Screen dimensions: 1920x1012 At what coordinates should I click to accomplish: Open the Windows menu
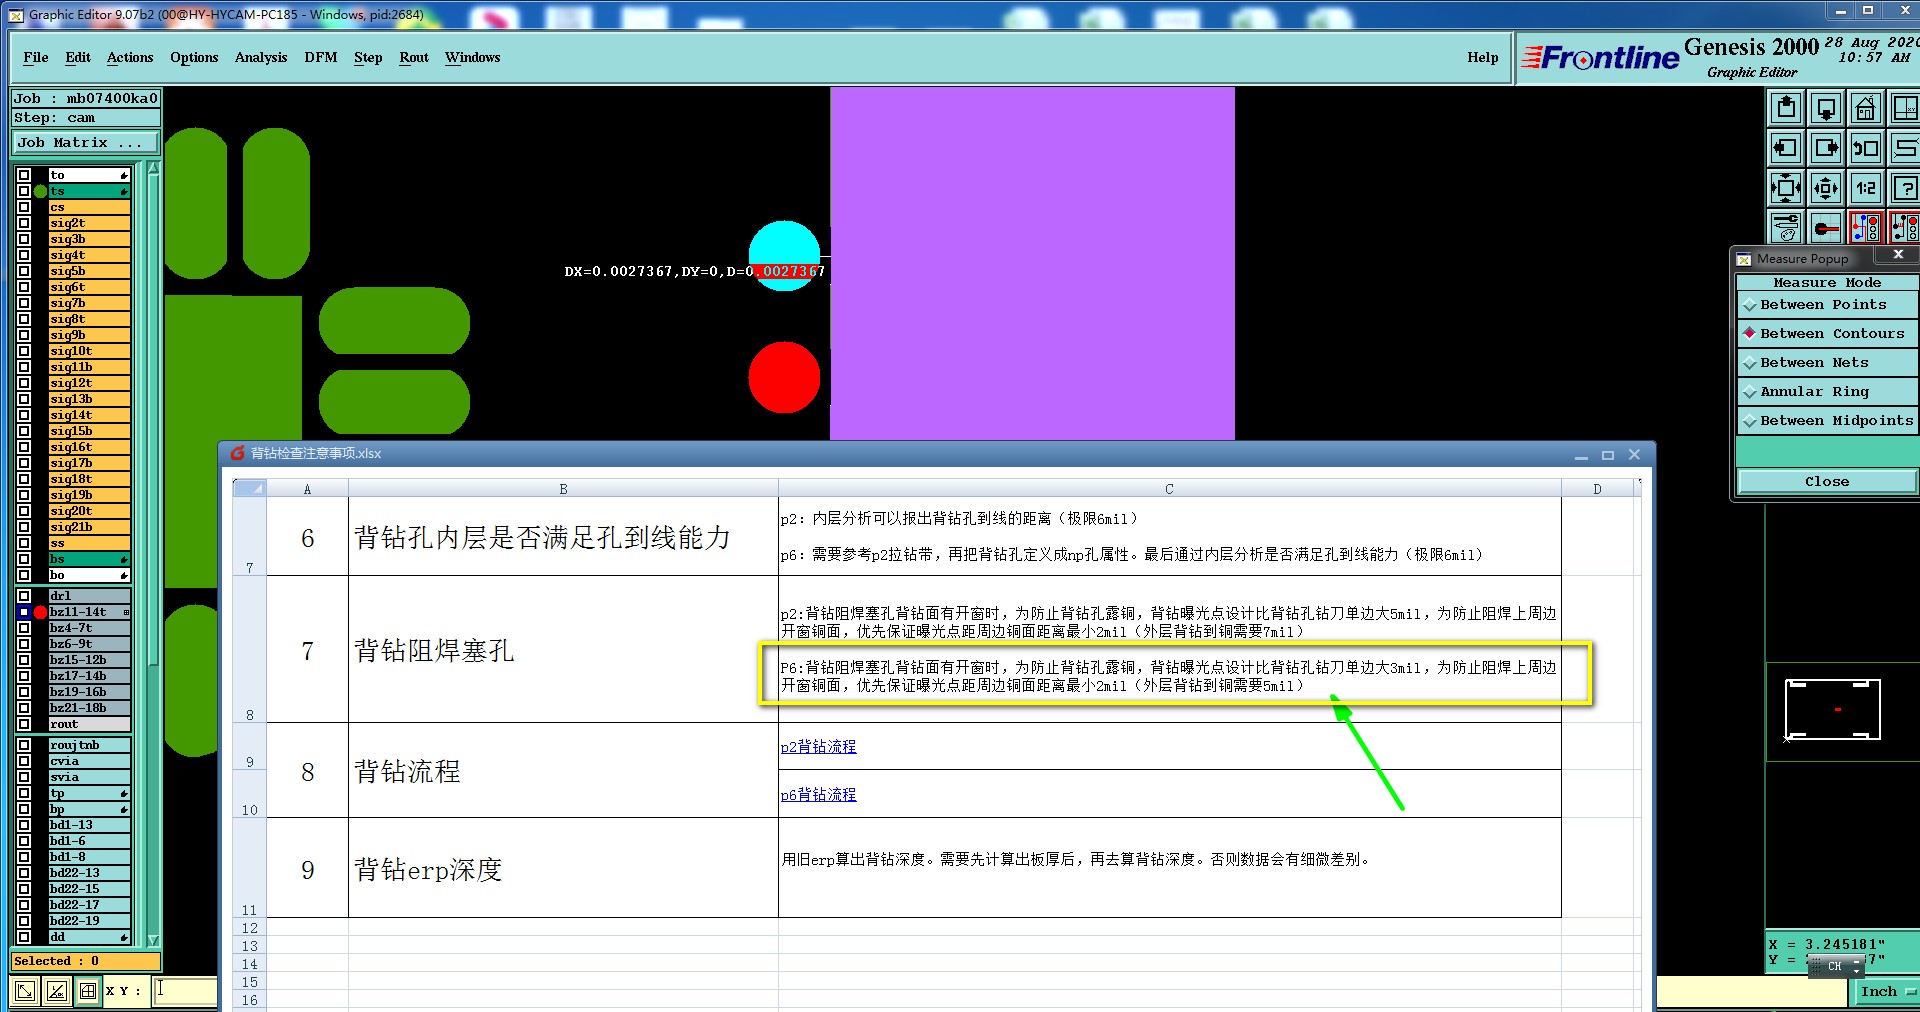tap(473, 58)
